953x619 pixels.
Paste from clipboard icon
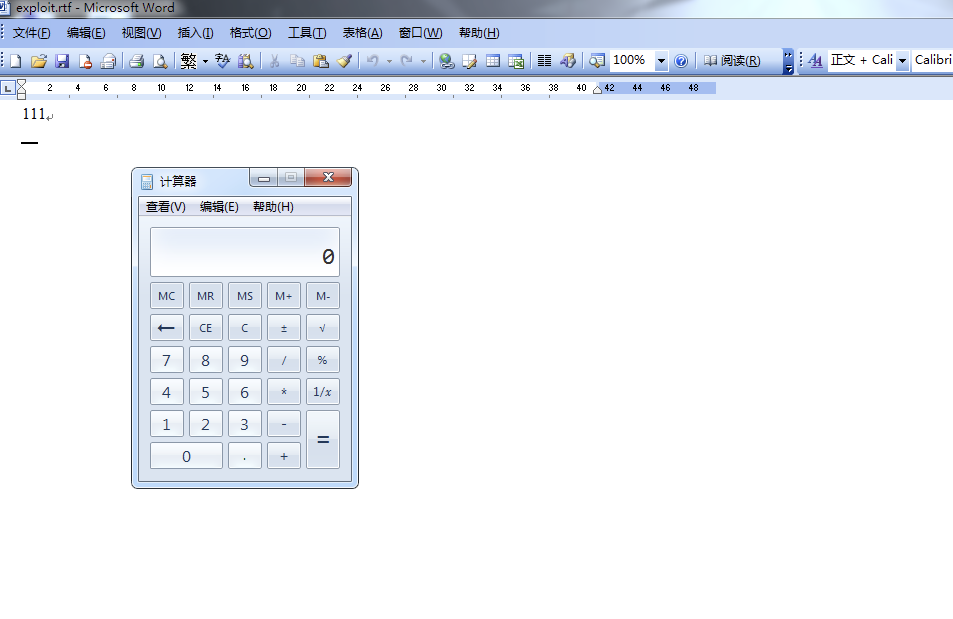320,61
